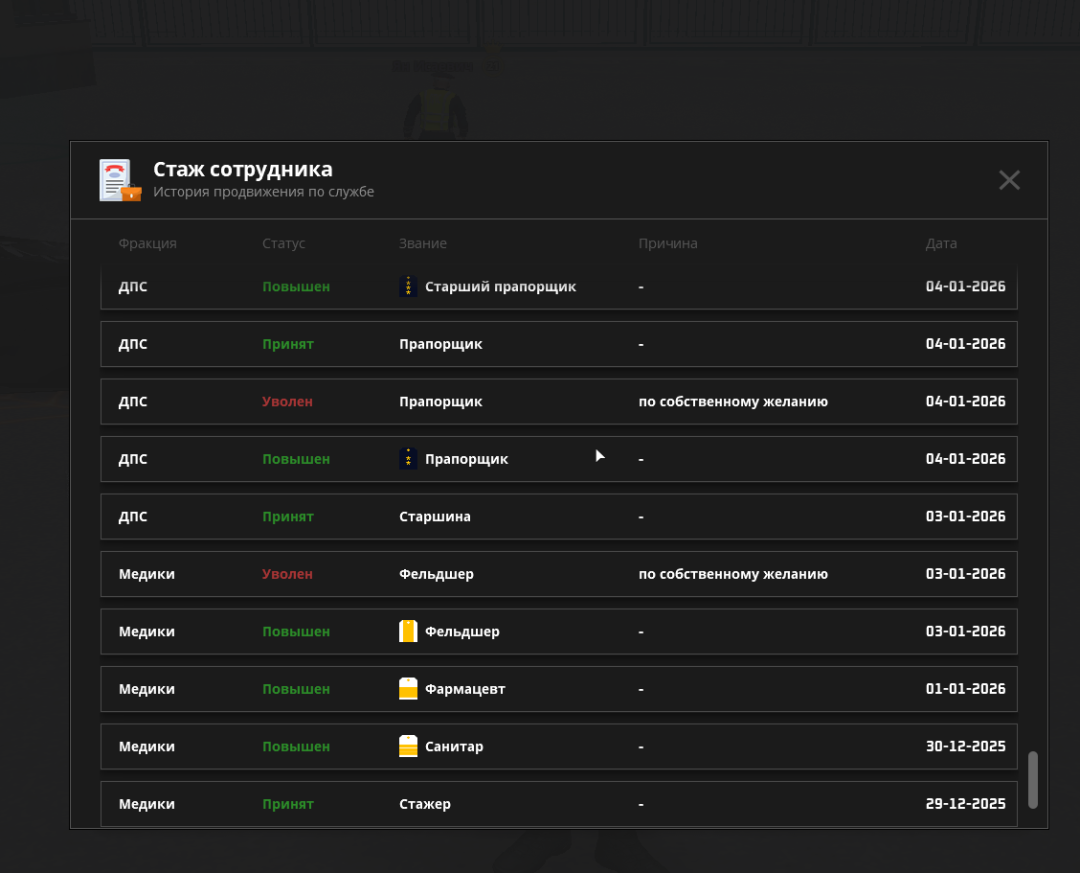Click the Звание column header
The width and height of the screenshot is (1080, 873).
coord(422,244)
